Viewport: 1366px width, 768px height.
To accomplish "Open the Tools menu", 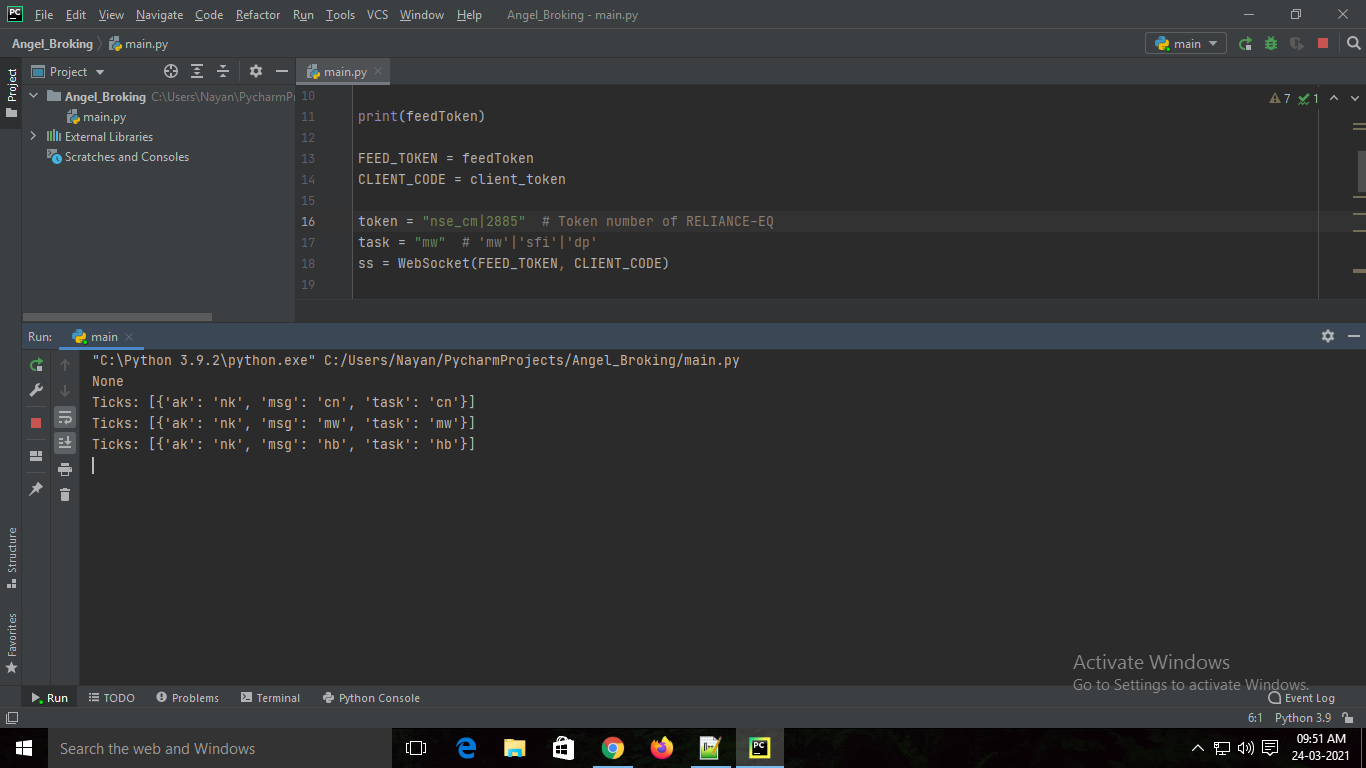I will pyautogui.click(x=340, y=15).
